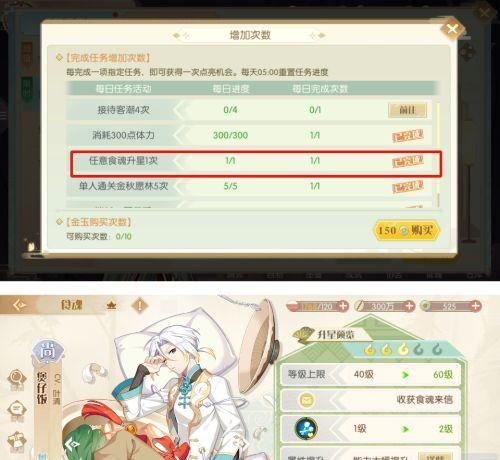Click the blue skill icon in 1级 row
The width and height of the screenshot is (500, 460).
click(306, 428)
